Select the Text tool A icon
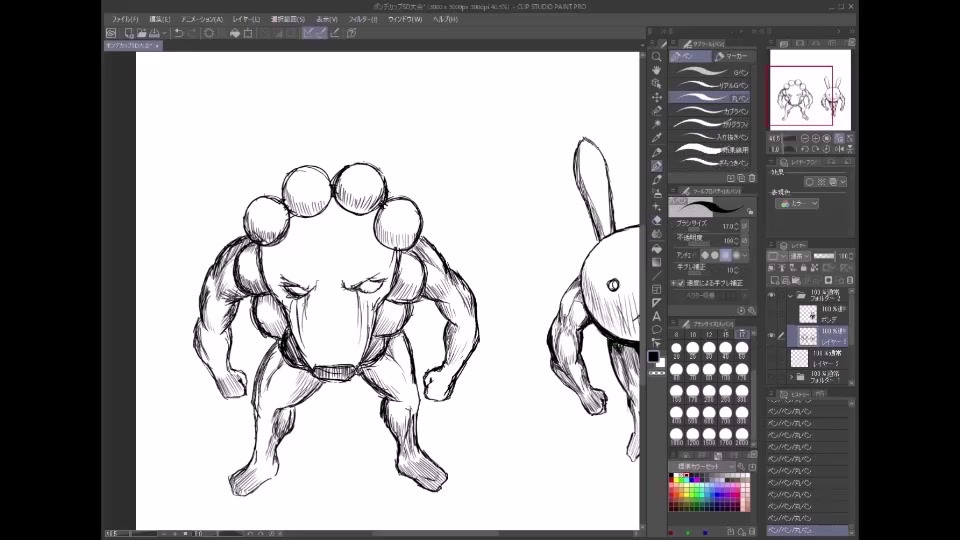960x540 pixels. (x=656, y=317)
